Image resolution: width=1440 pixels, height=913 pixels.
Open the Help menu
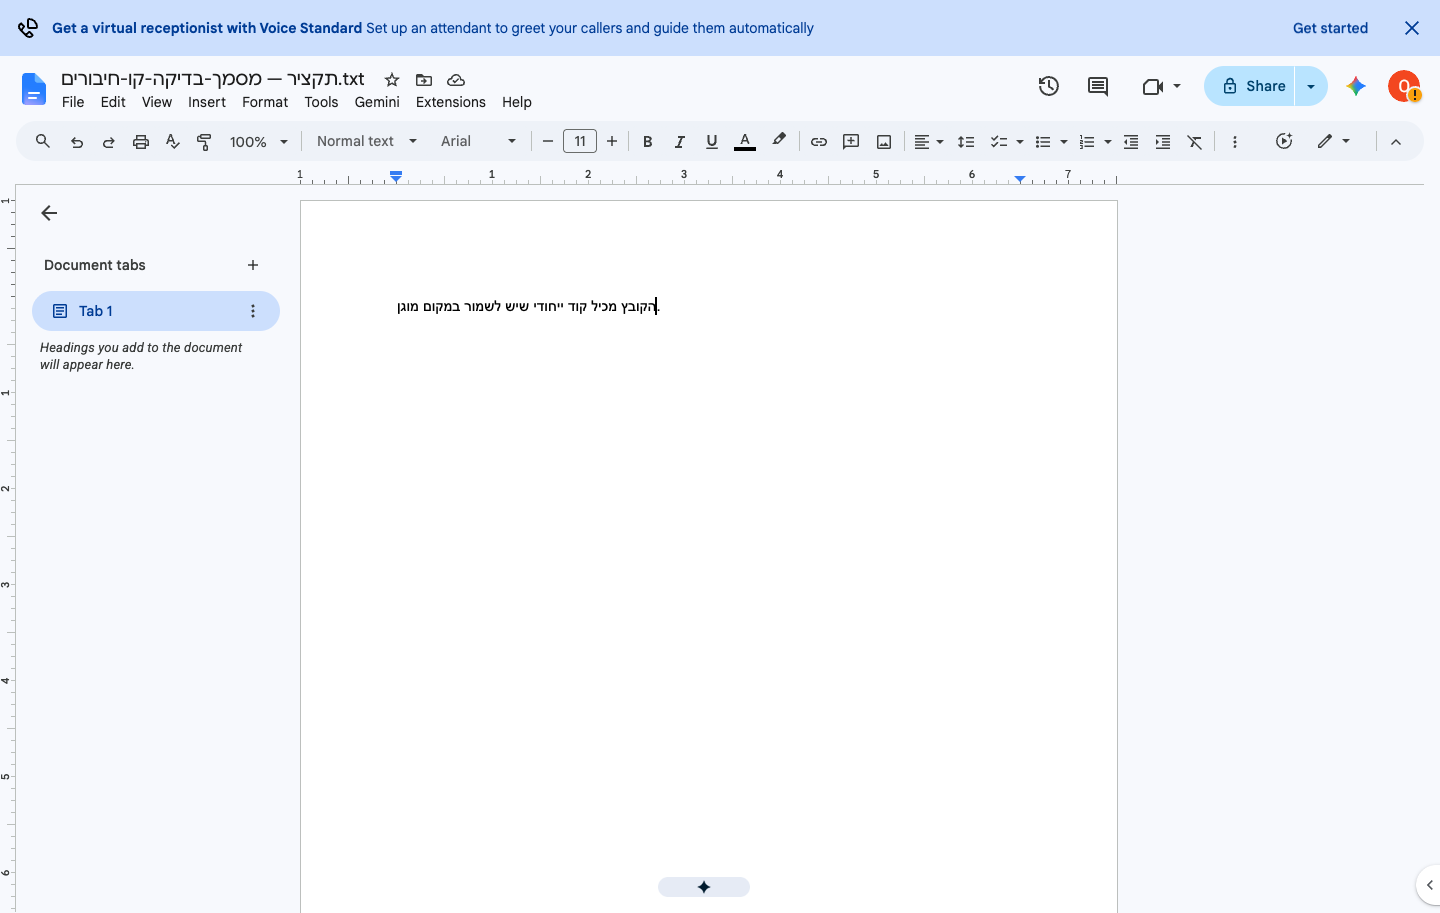tap(517, 102)
